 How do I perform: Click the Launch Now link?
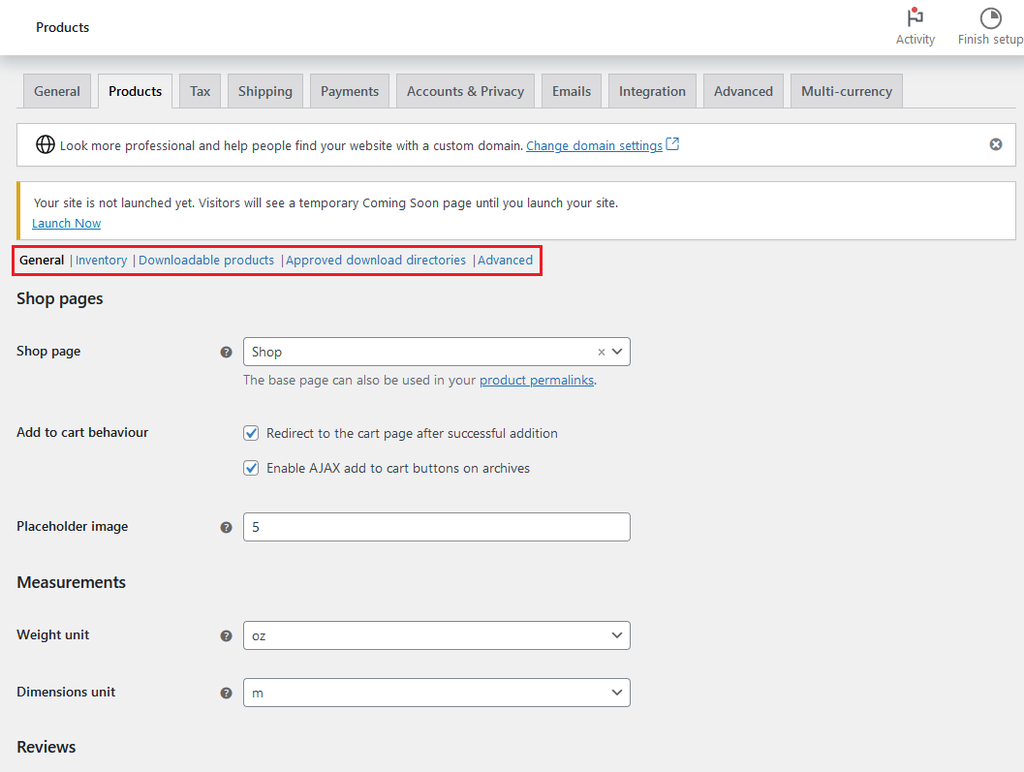tap(66, 223)
